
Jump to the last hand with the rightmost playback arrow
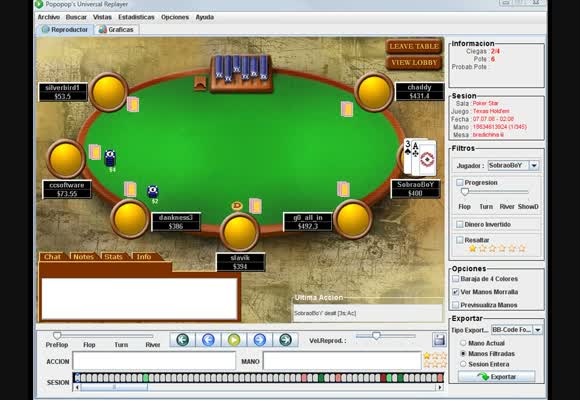285,339
